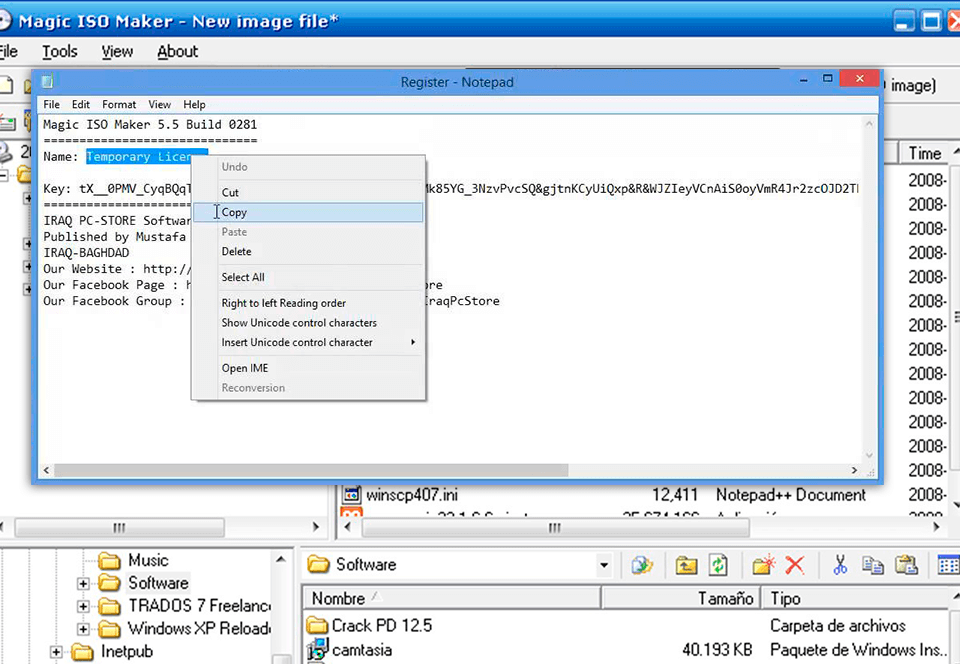Choose Right to left Reading order
The height and width of the screenshot is (664, 960).
click(x=307, y=303)
